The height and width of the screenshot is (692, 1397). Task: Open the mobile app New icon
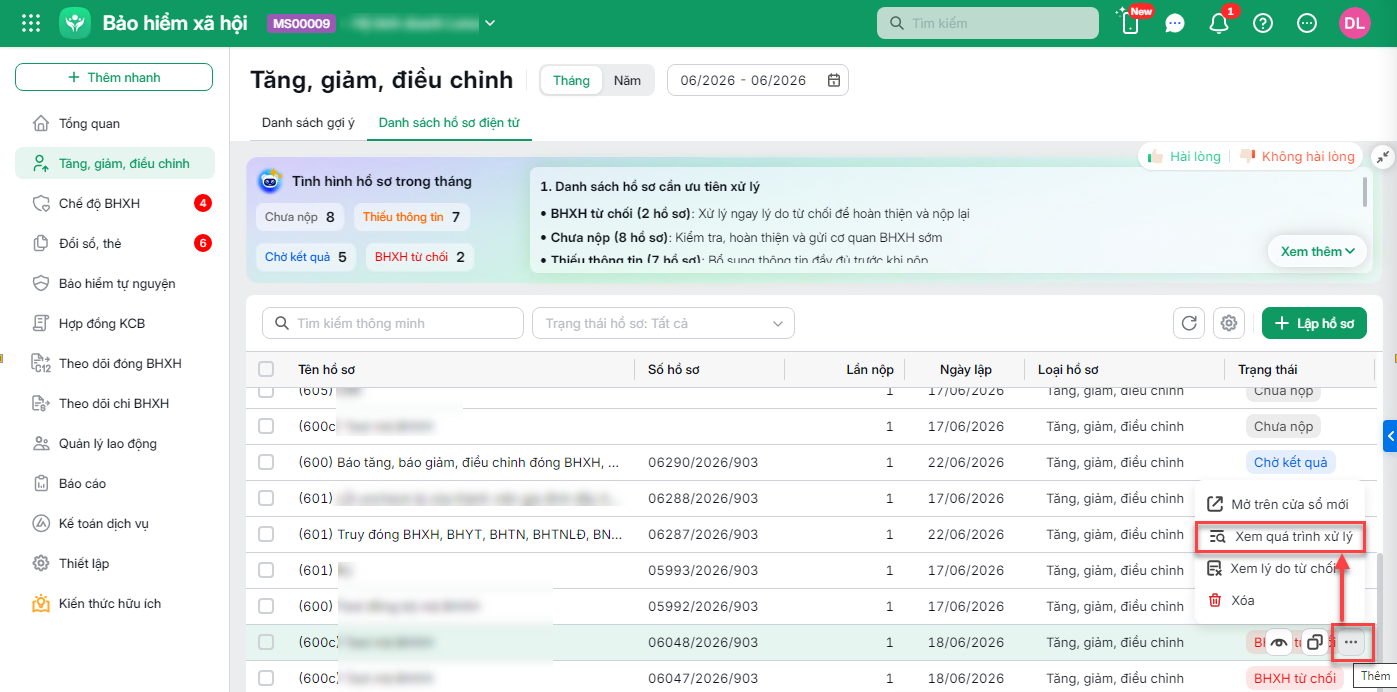(1131, 23)
